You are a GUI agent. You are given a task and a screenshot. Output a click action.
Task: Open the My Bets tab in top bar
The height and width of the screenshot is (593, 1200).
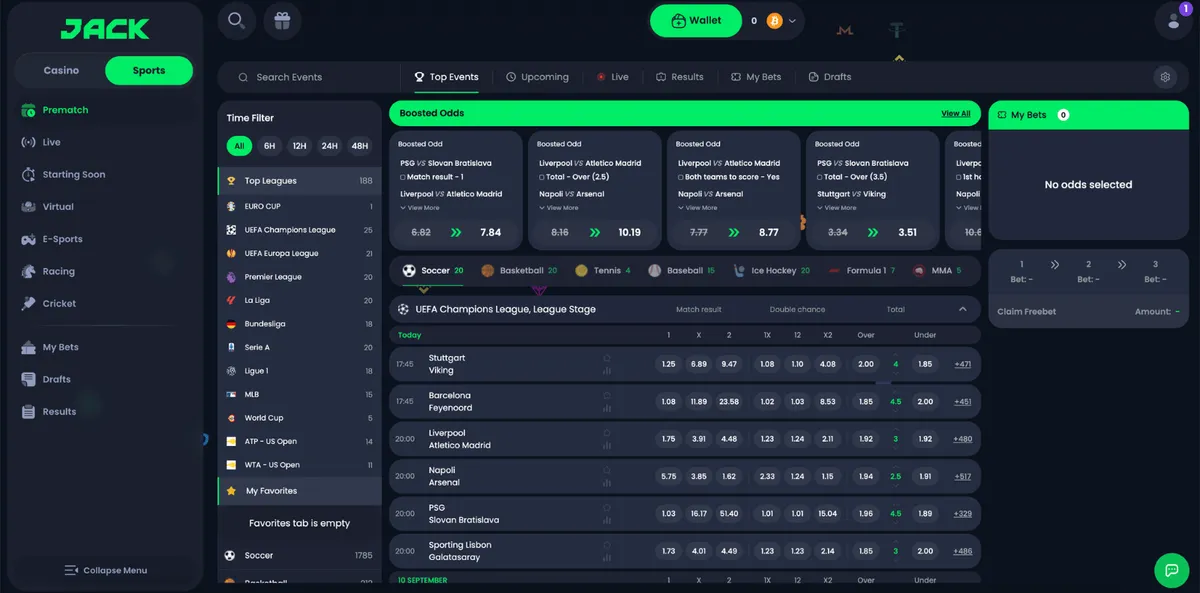756,77
